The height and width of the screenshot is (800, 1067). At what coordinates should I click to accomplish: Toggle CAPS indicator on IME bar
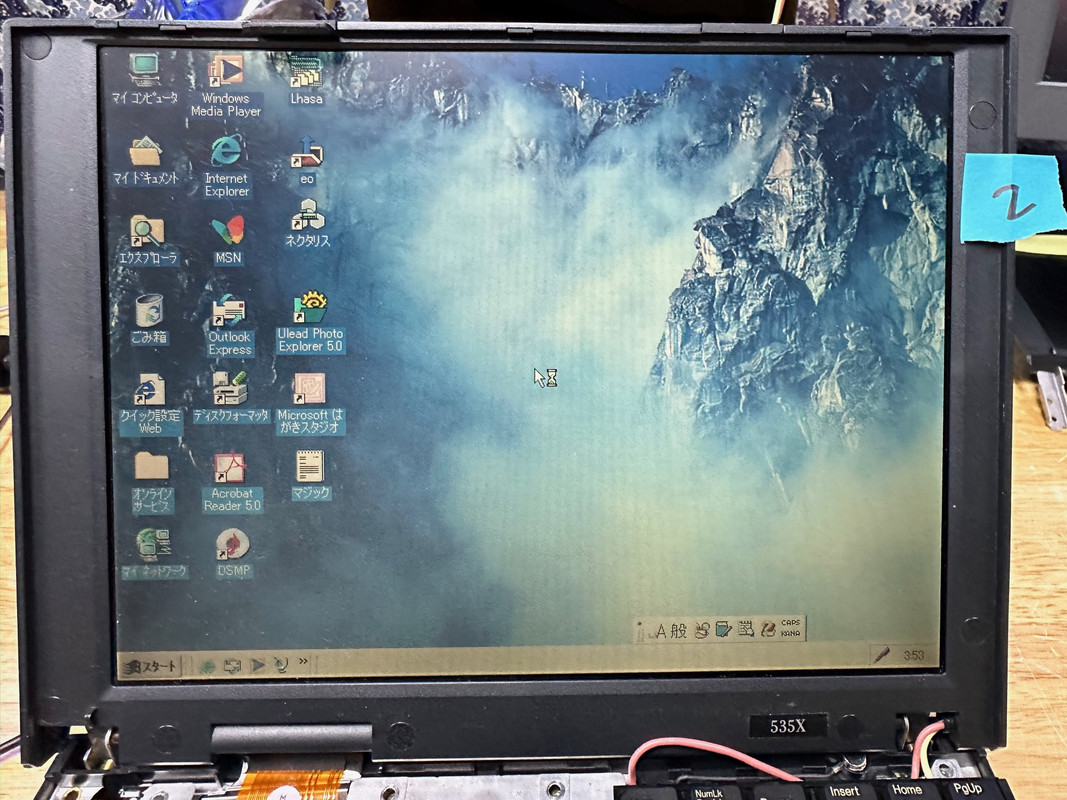click(791, 622)
